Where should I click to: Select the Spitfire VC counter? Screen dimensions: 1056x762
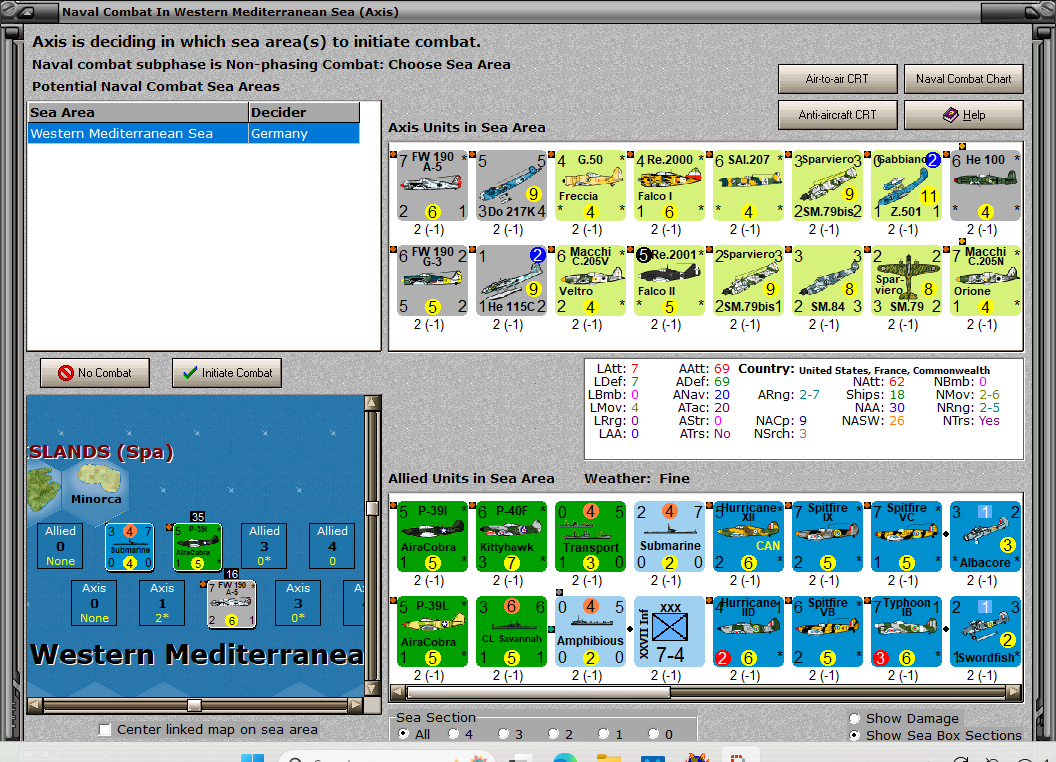click(906, 537)
